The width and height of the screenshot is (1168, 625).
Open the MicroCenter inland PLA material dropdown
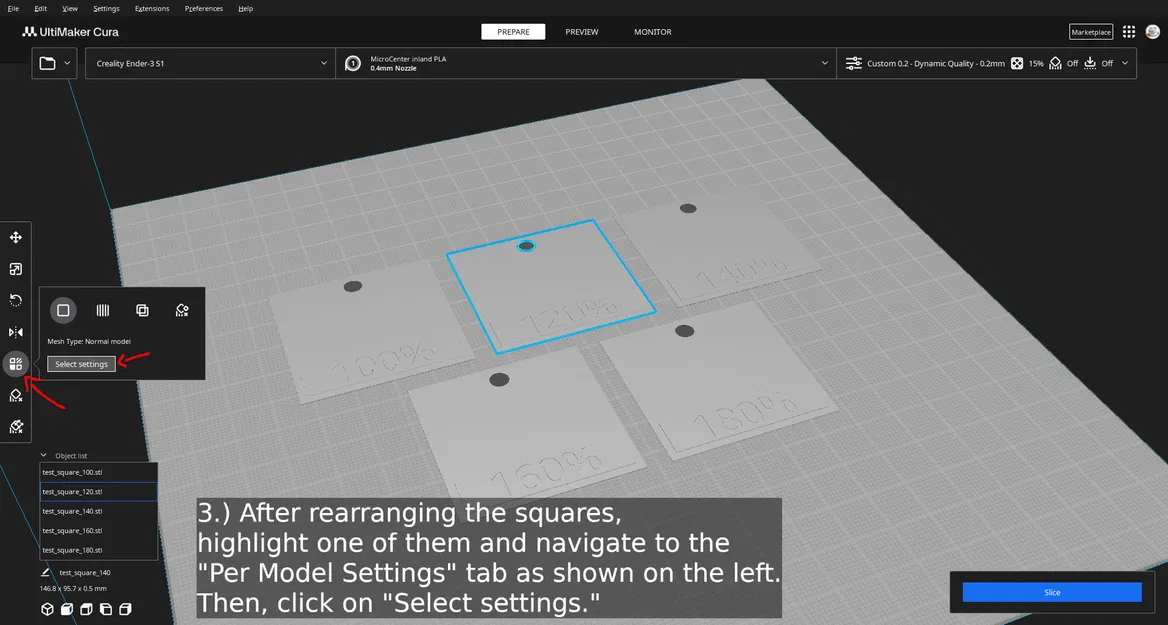coord(586,63)
